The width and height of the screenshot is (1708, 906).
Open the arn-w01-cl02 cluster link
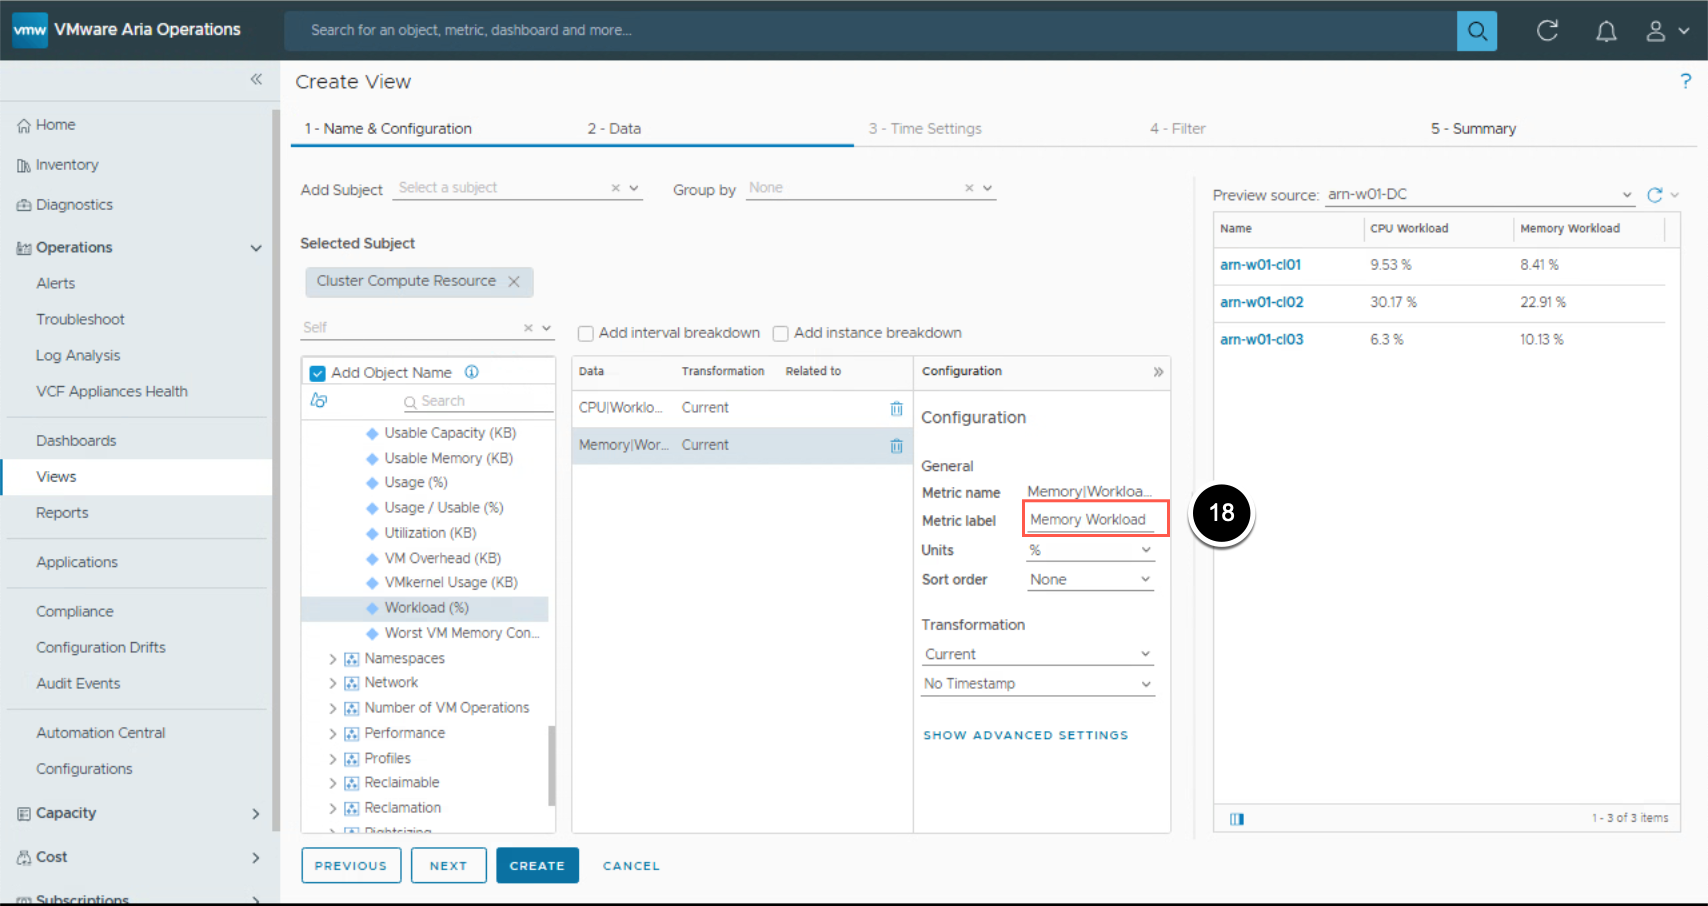click(1261, 302)
